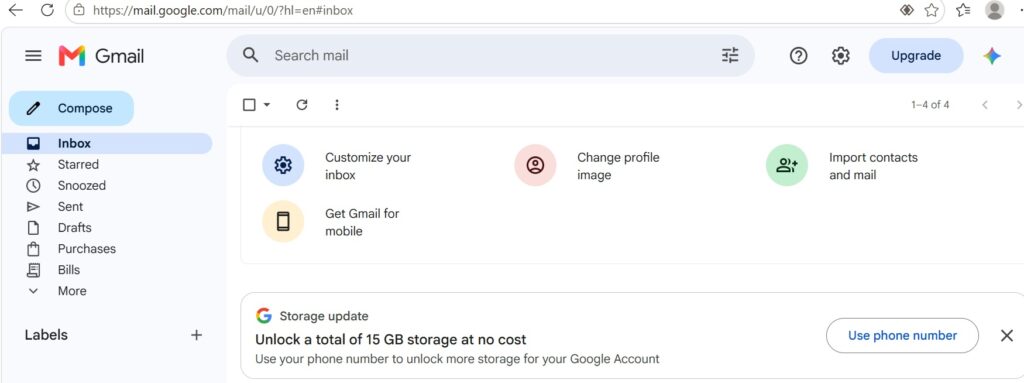Click the search options filter icon
Viewport: 1024px width, 383px height.
729,56
